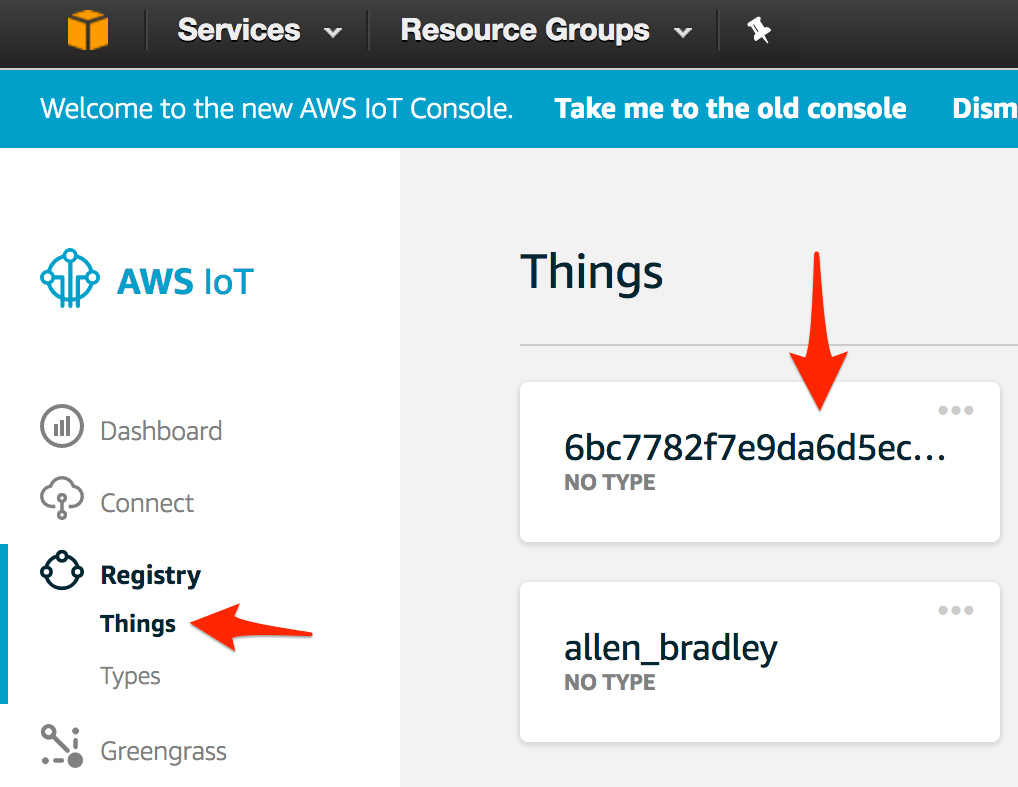
Task: Open the Dashboard sidebar item
Action: pos(161,431)
